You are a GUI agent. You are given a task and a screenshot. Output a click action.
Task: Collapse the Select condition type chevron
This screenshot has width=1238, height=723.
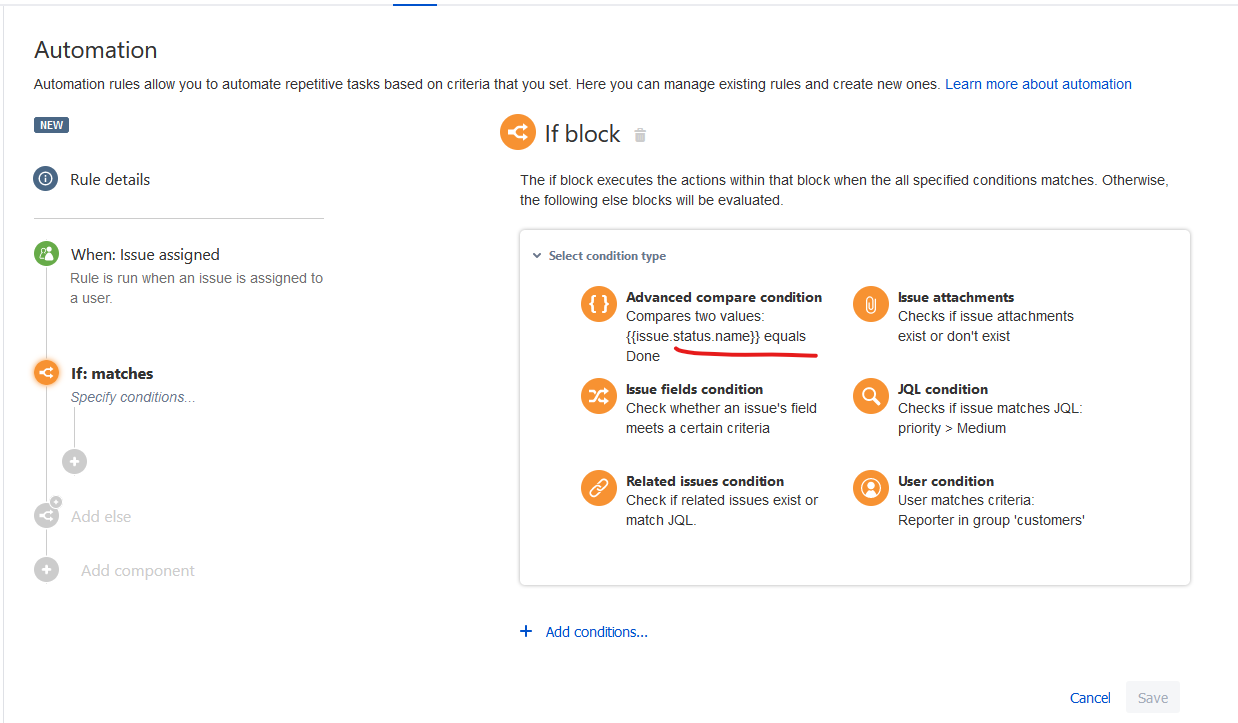click(x=537, y=256)
